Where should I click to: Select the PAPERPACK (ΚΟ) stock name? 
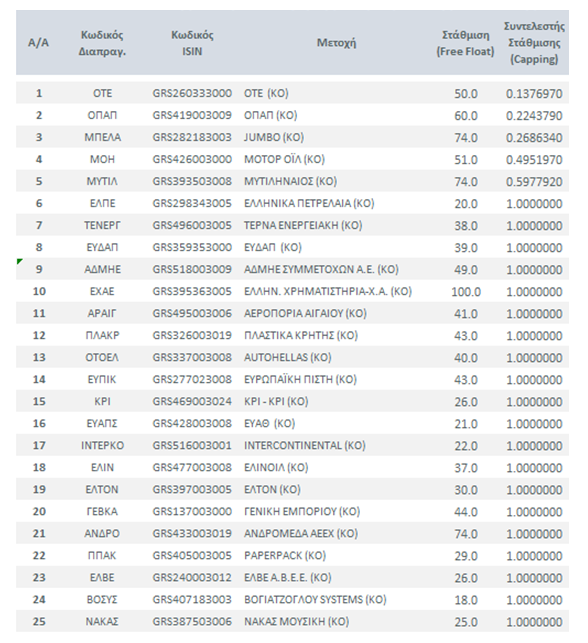pos(285,556)
